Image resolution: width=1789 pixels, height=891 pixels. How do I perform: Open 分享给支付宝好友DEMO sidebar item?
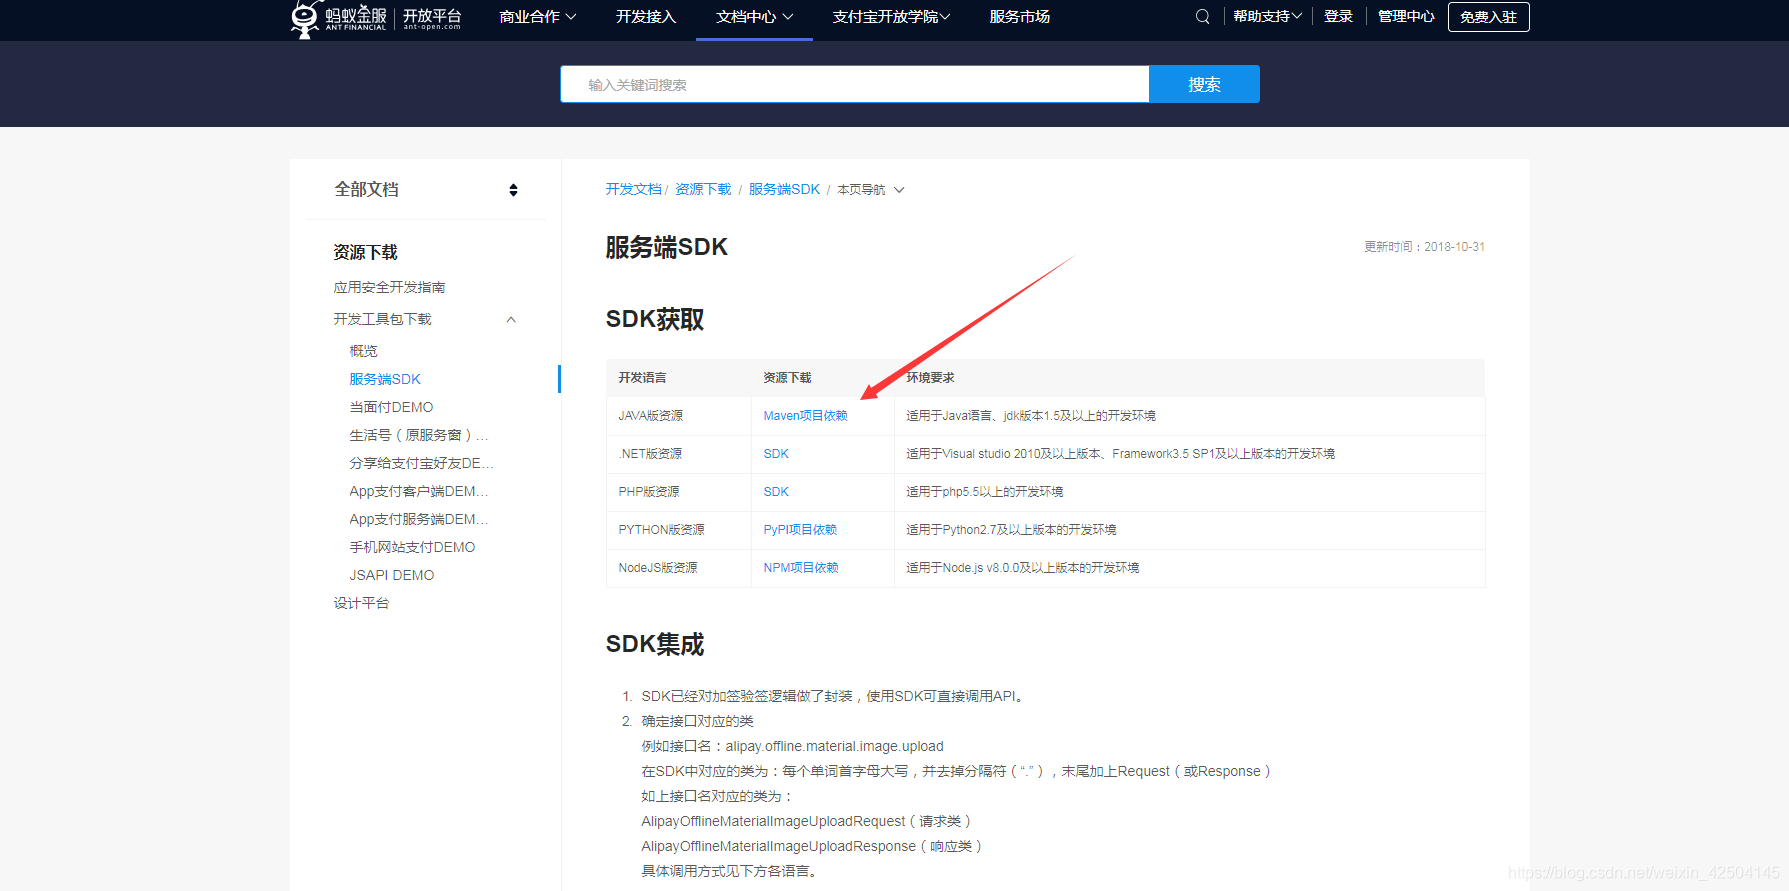point(421,463)
